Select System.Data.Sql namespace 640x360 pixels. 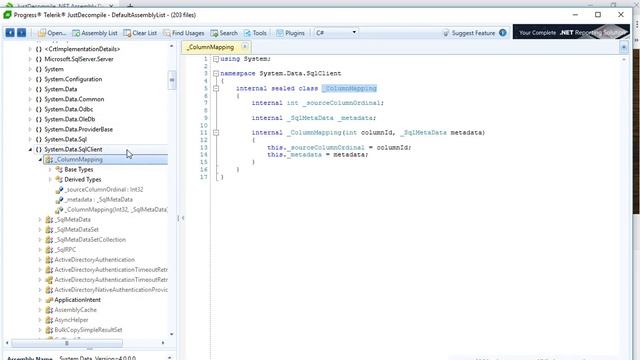pyautogui.click(x=65, y=140)
